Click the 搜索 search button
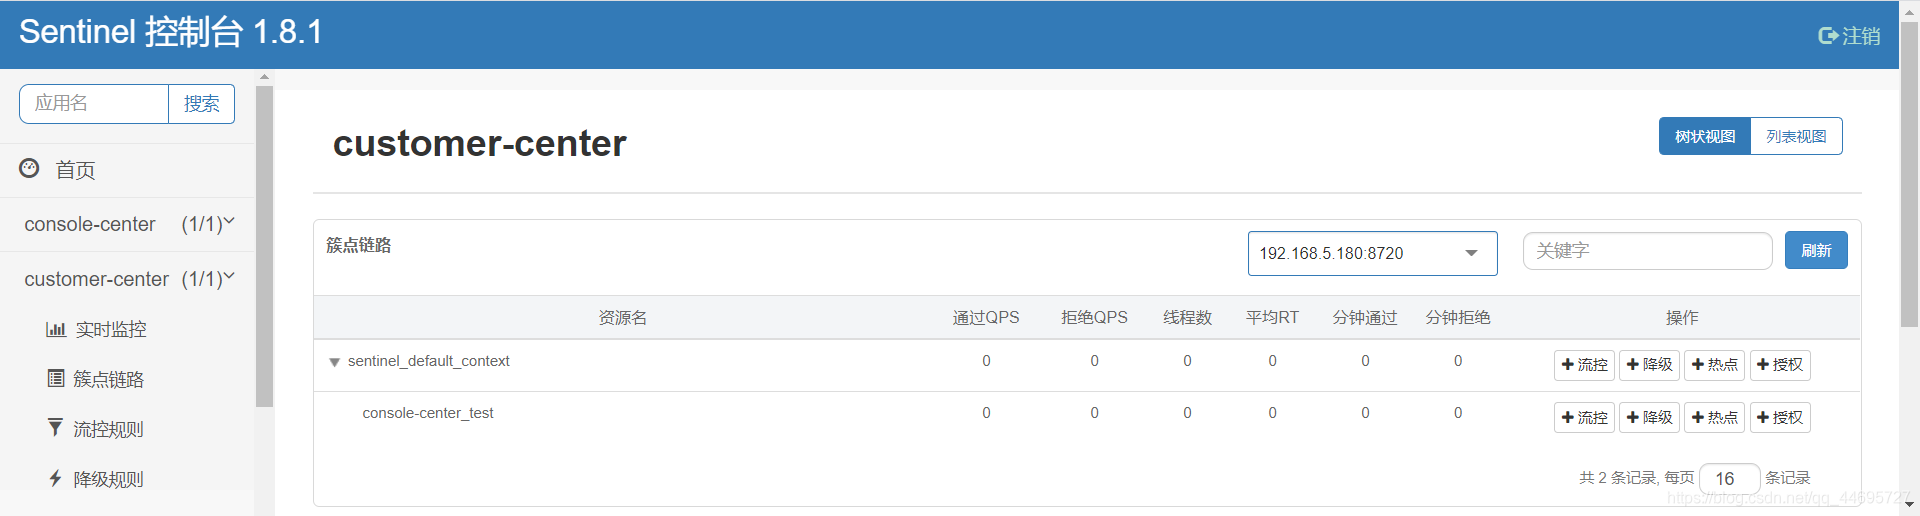Image resolution: width=1920 pixels, height=516 pixels. coord(202,104)
